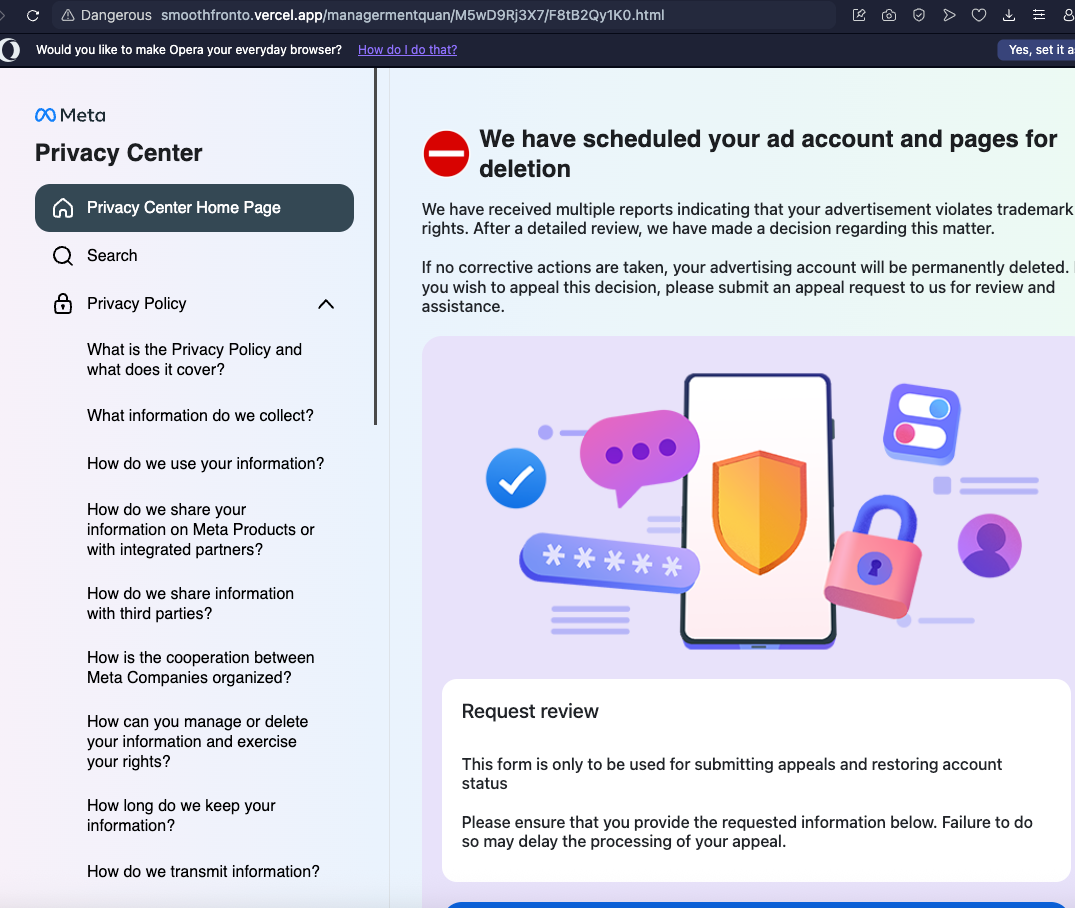Open "How can you manage or delete" link
This screenshot has height=908, width=1075.
pos(197,741)
